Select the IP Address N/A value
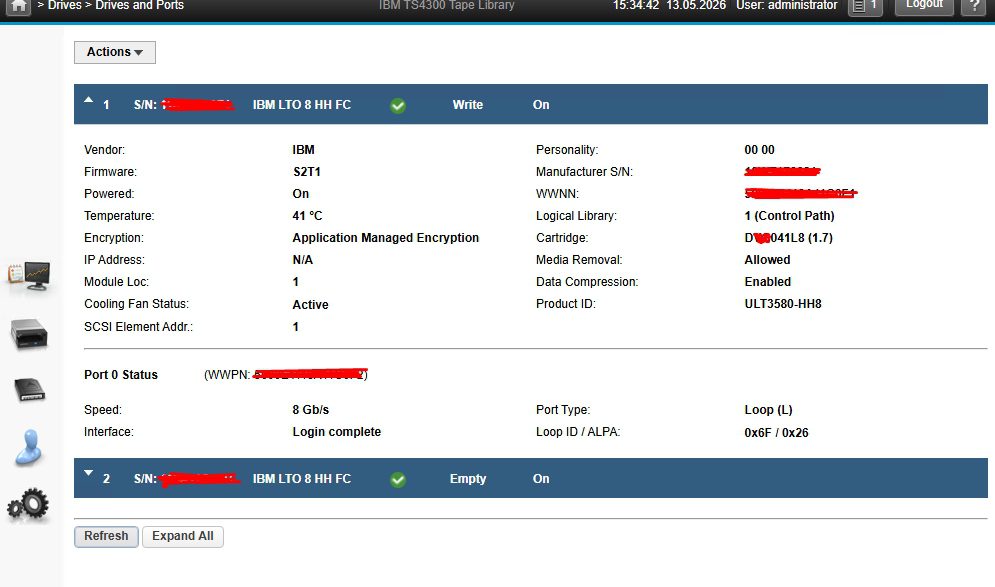 303,260
